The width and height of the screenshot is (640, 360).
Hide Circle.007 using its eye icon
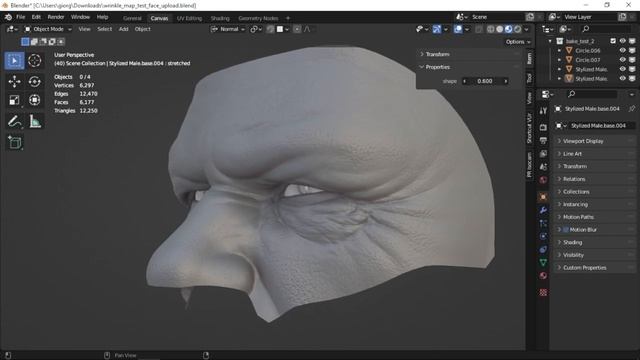point(622,60)
